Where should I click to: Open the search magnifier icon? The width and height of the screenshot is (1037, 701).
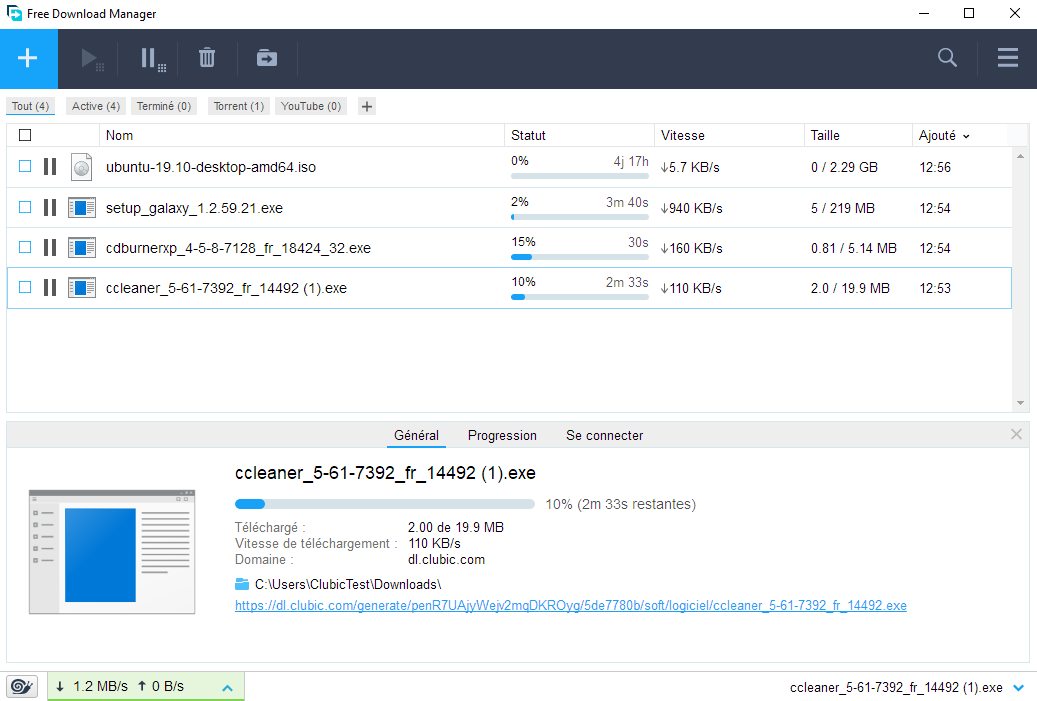tap(947, 58)
